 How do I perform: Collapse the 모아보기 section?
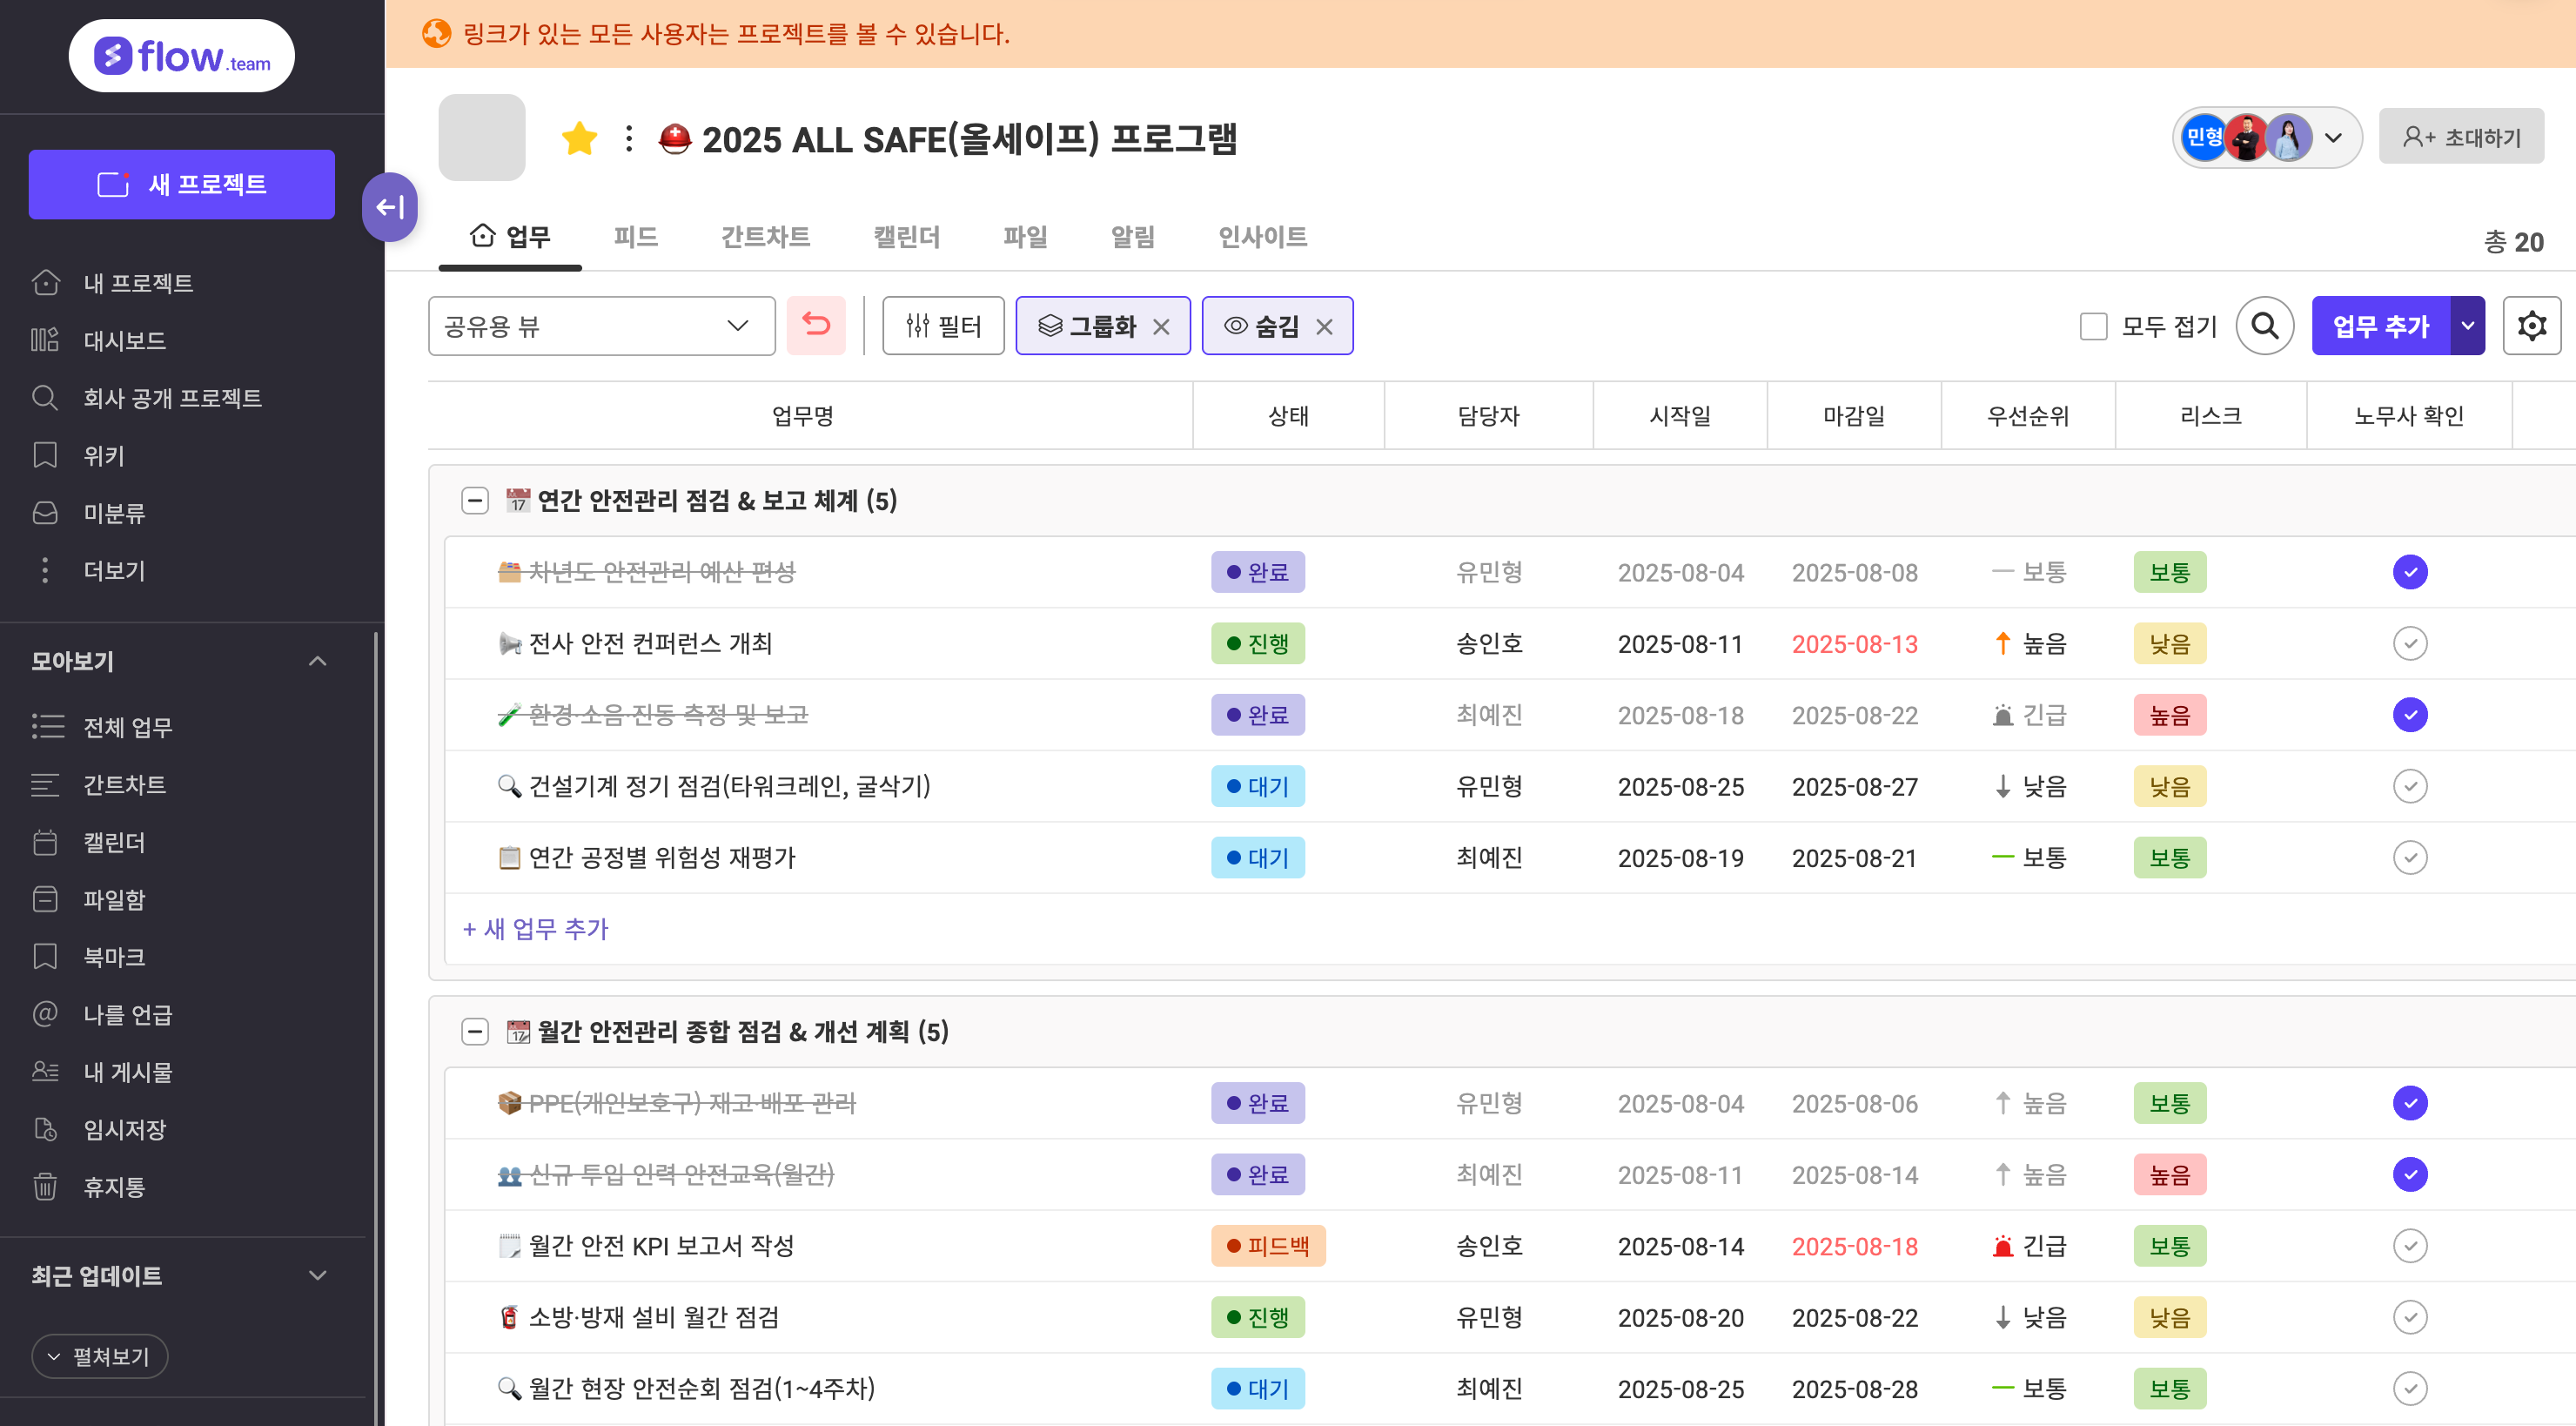pyautogui.click(x=318, y=661)
